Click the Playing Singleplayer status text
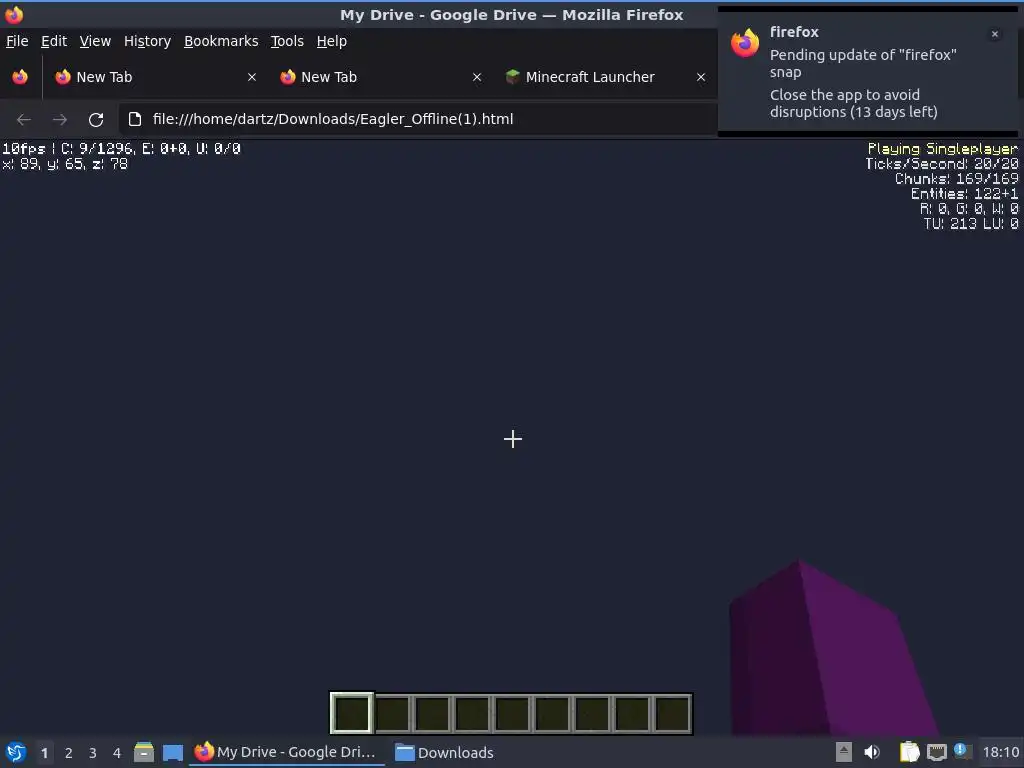Image resolution: width=1024 pixels, height=768 pixels. (942, 149)
